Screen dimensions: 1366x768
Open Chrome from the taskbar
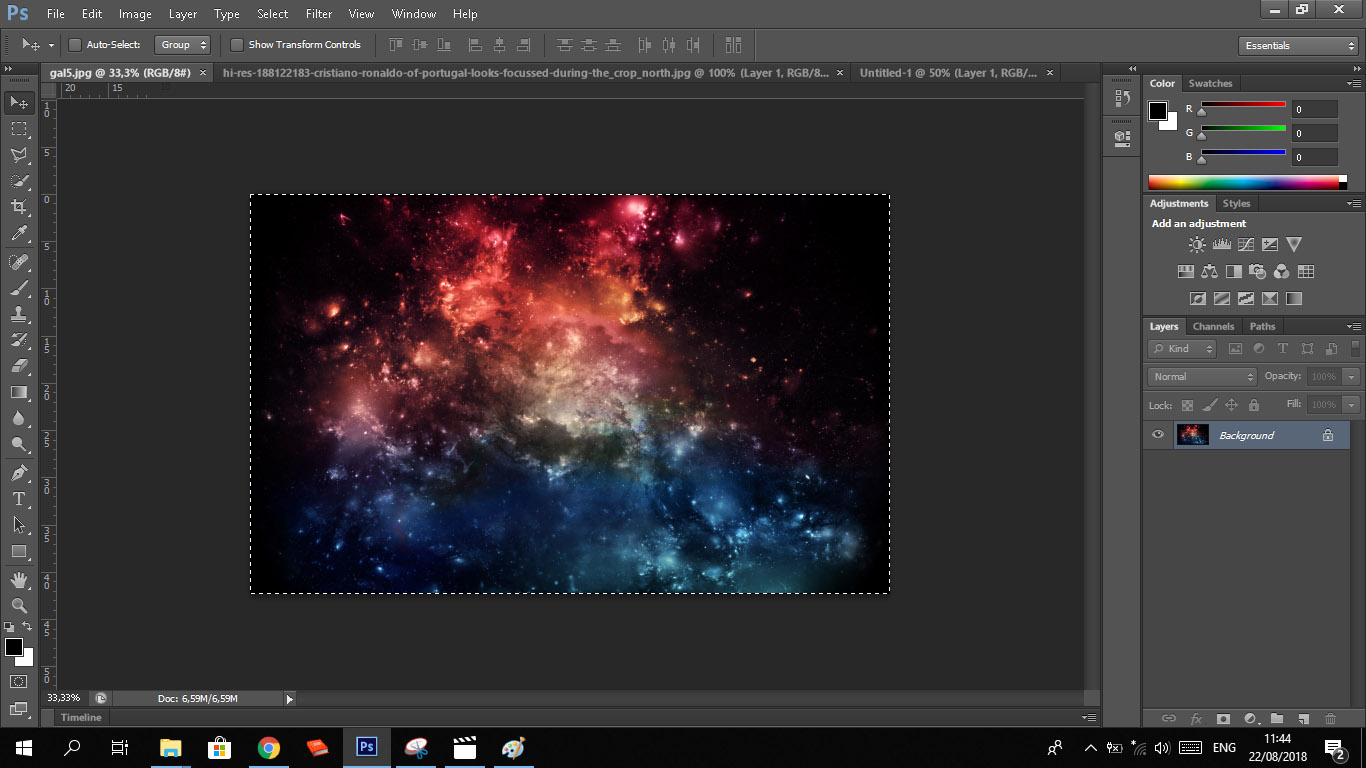(x=268, y=747)
